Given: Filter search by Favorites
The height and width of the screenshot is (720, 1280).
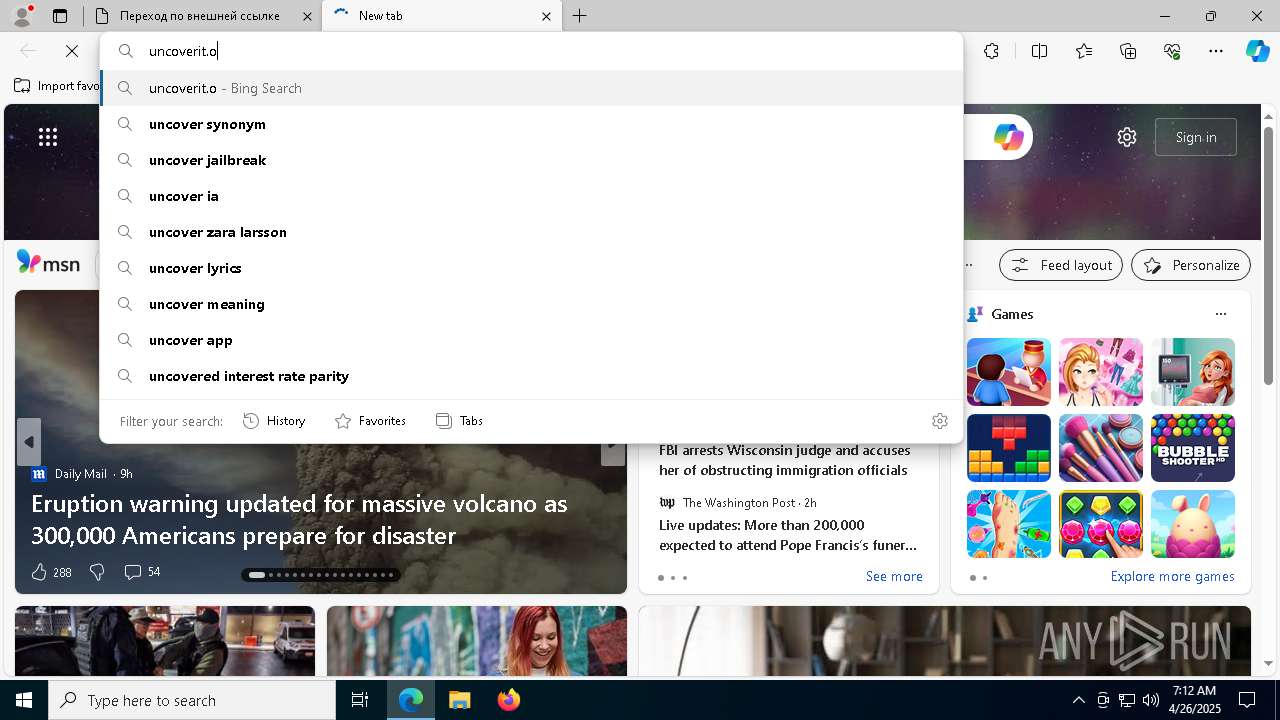Looking at the screenshot, I should (370, 421).
